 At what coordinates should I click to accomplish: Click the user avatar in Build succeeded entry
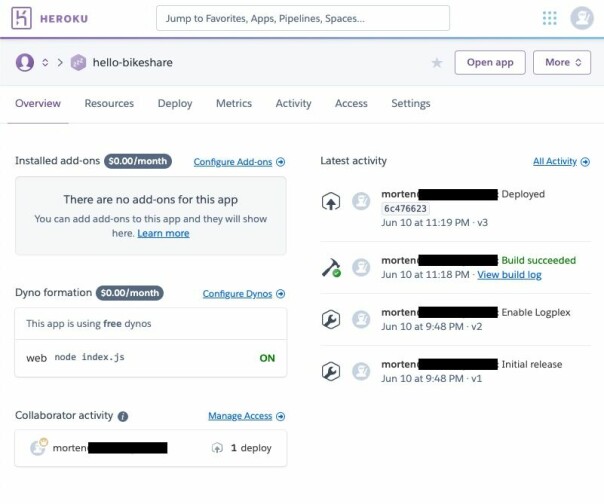coord(361,267)
